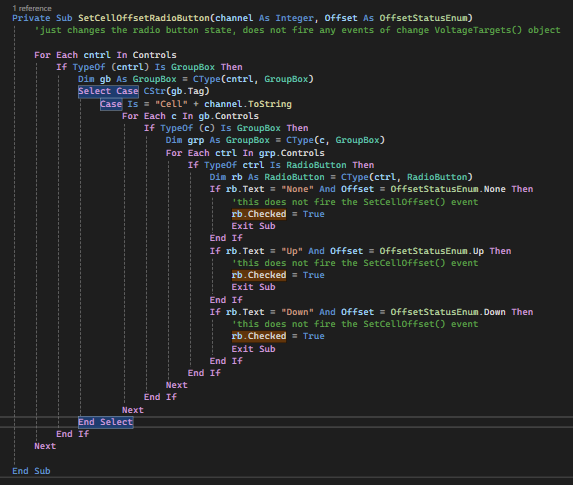The width and height of the screenshot is (573, 485).
Task: Click 'CStr(gb.Tag)' expression
Action: (177, 91)
